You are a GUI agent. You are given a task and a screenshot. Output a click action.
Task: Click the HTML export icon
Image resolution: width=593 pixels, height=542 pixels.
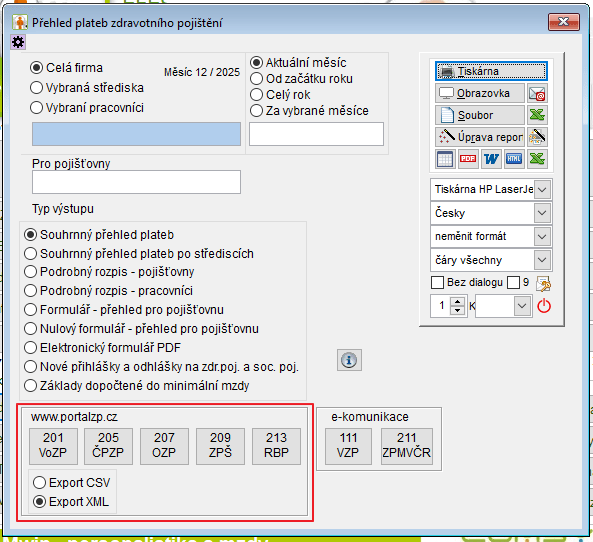pos(514,159)
